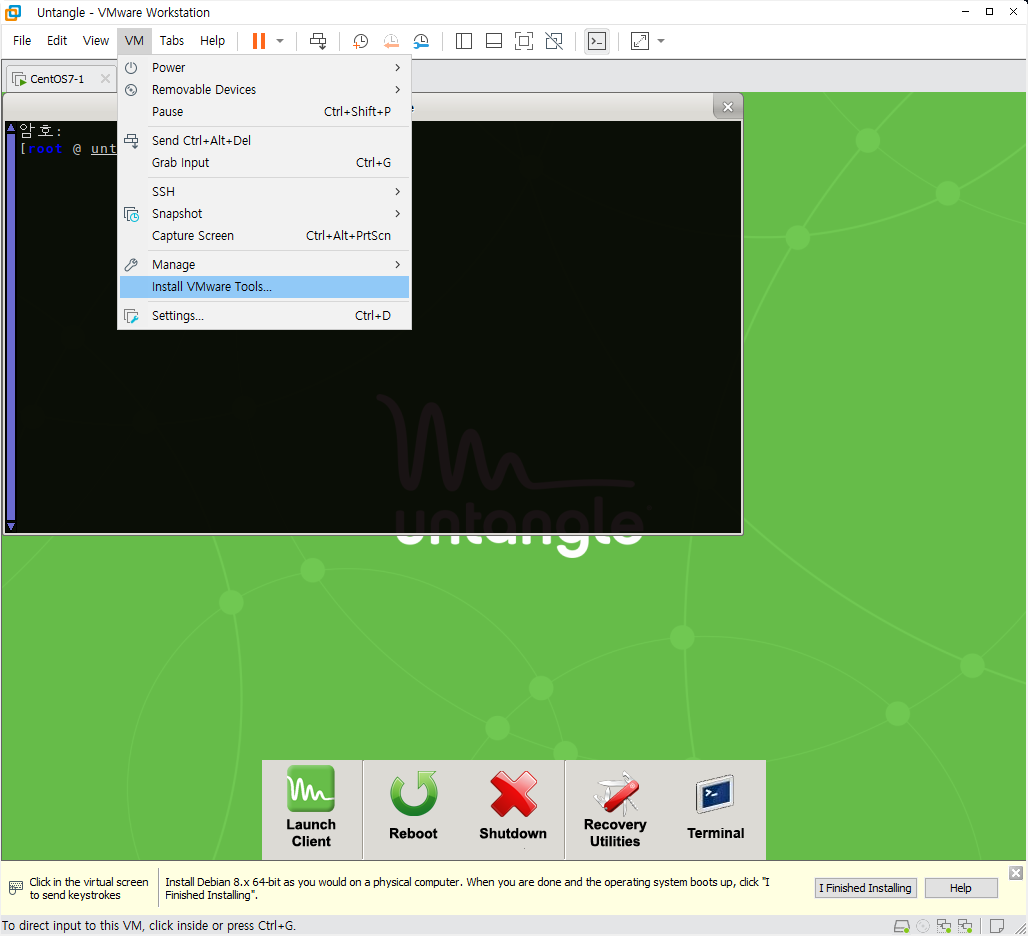Viewport: 1028px width, 936px height.
Task: Revert to snapshot using the toolbar icon
Action: (391, 41)
